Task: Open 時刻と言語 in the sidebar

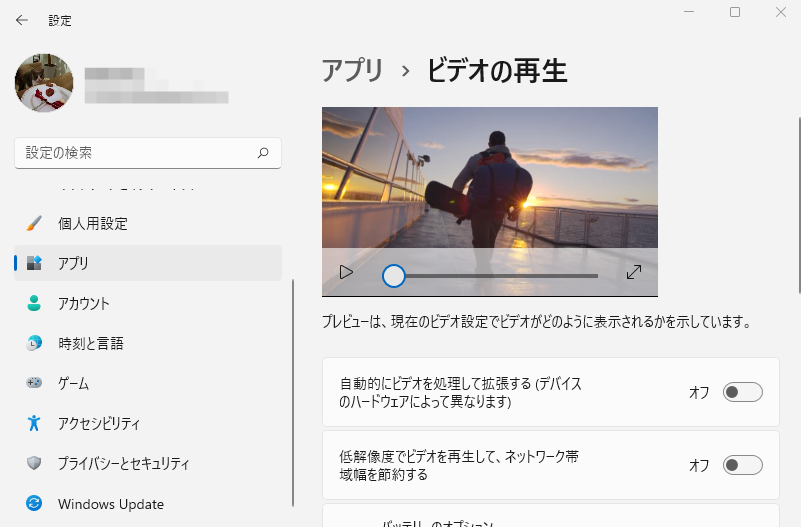Action: [148, 343]
